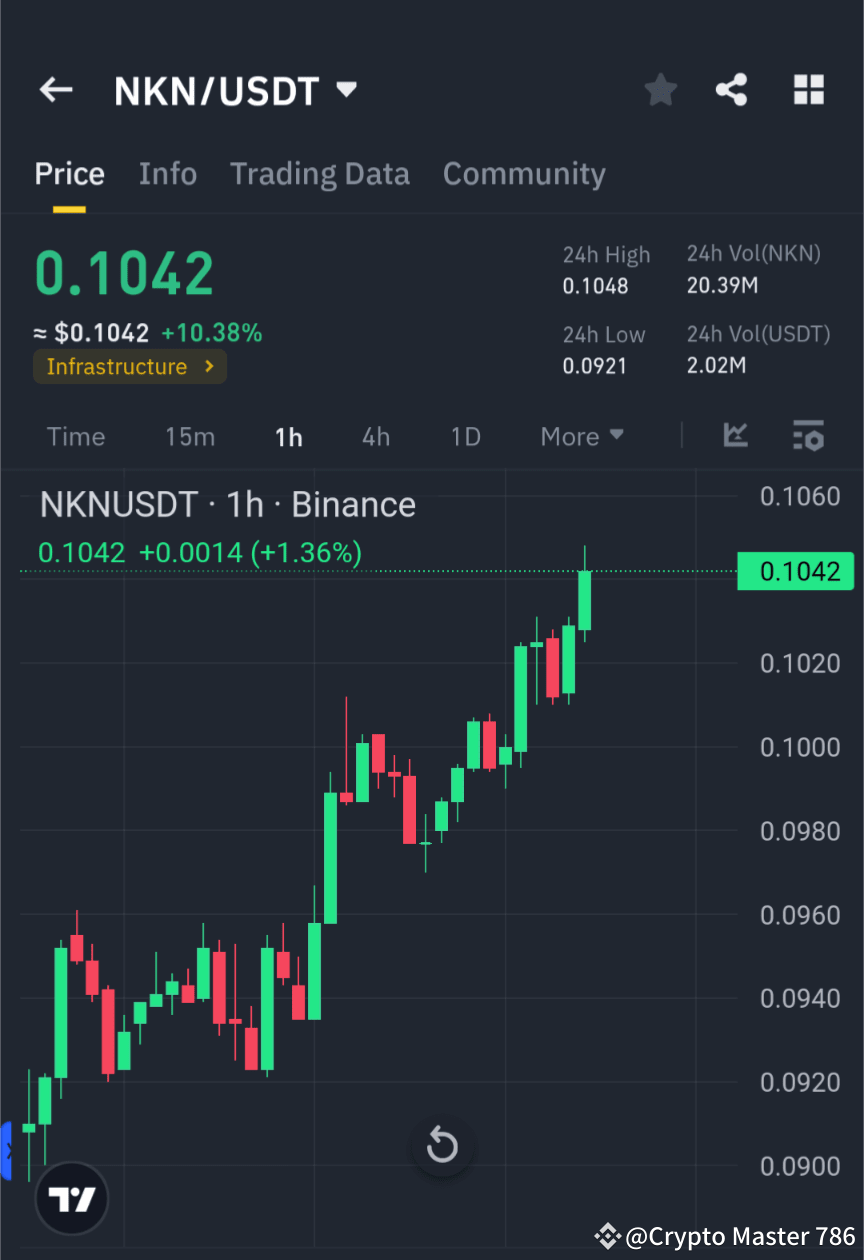Viewport: 864px width, 1260px height.
Task: Tap the TradingView logo on the chart
Action: [x=71, y=1197]
